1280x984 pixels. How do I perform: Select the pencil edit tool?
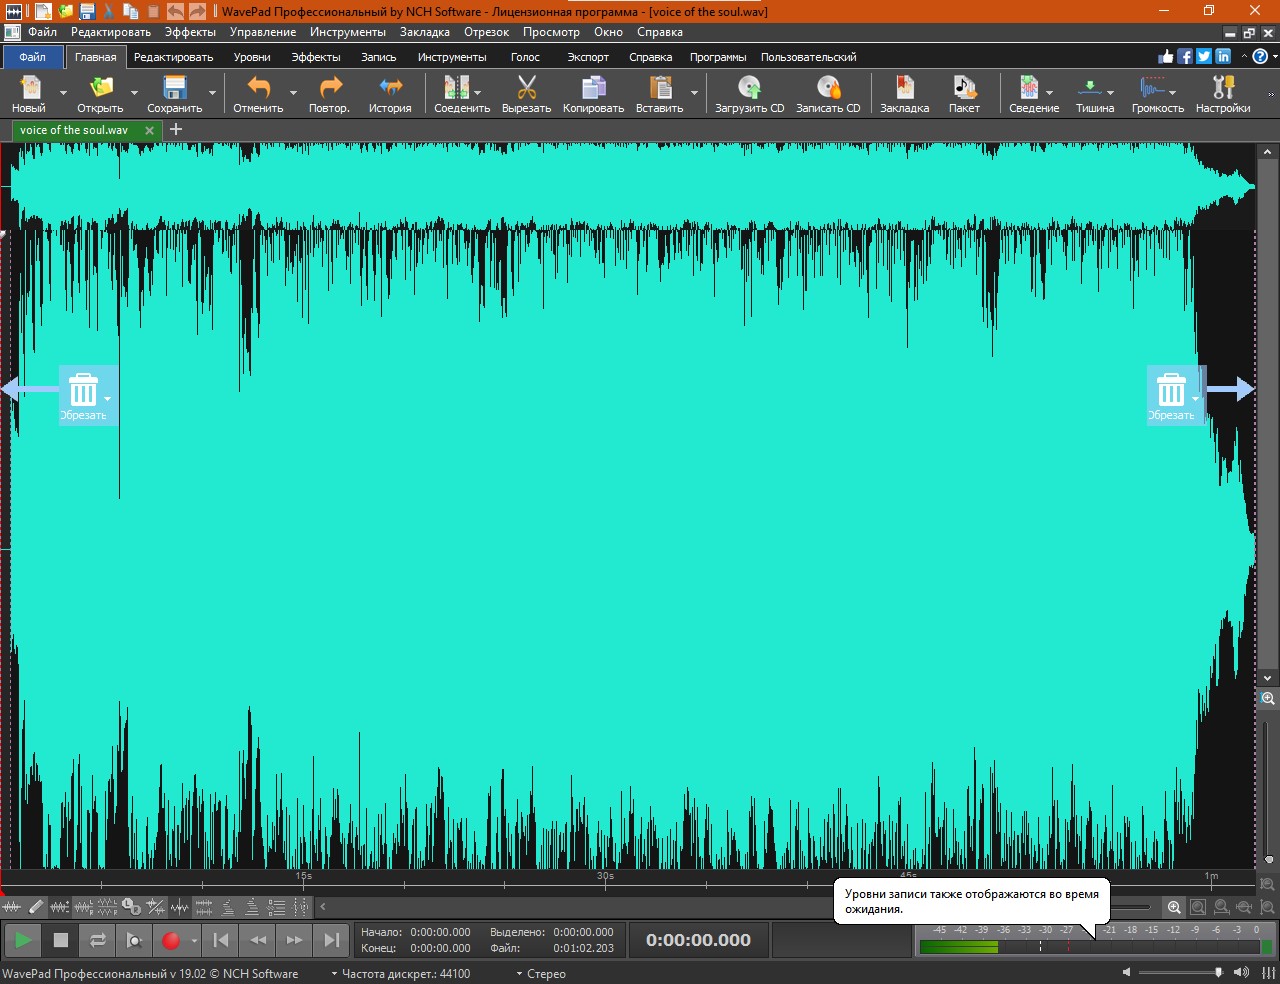[36, 907]
